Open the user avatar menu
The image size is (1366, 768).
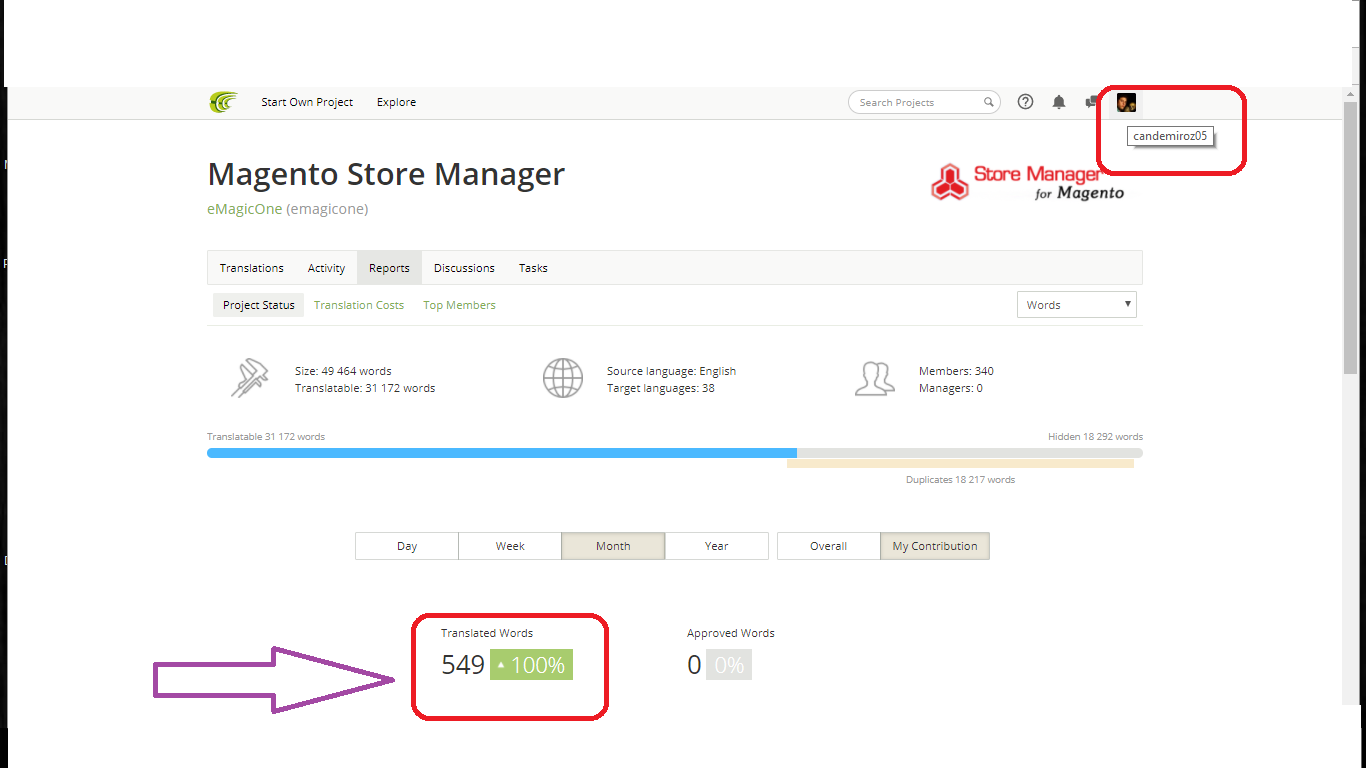(1126, 102)
